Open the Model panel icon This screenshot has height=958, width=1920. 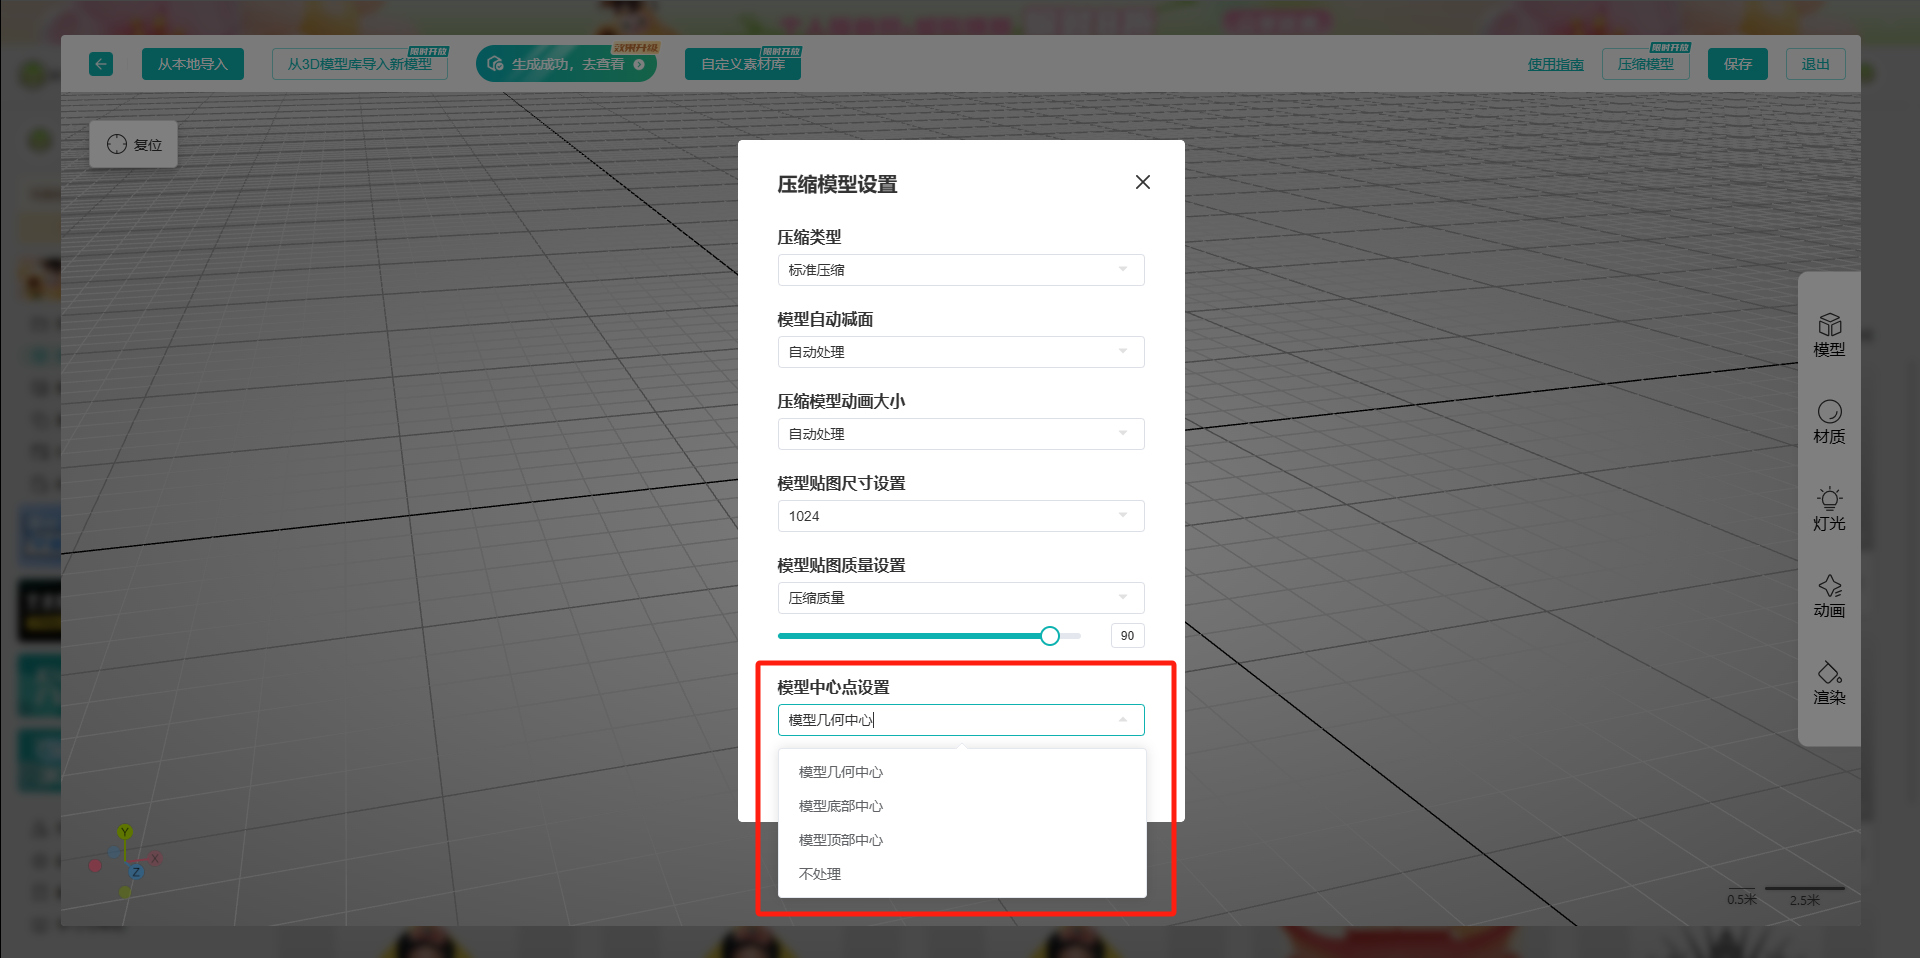click(x=1829, y=335)
